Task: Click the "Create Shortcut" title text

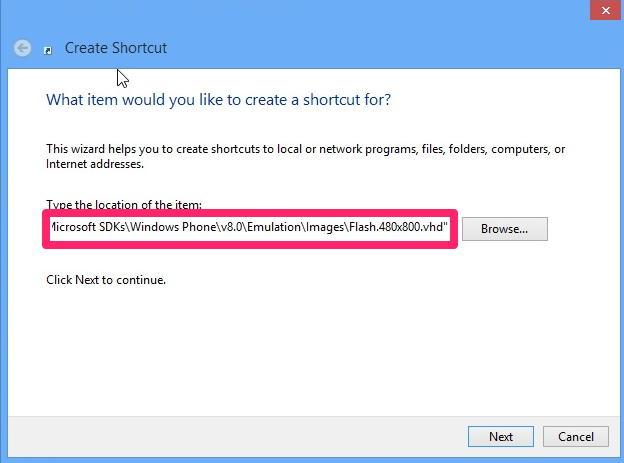Action: pyautogui.click(x=116, y=48)
